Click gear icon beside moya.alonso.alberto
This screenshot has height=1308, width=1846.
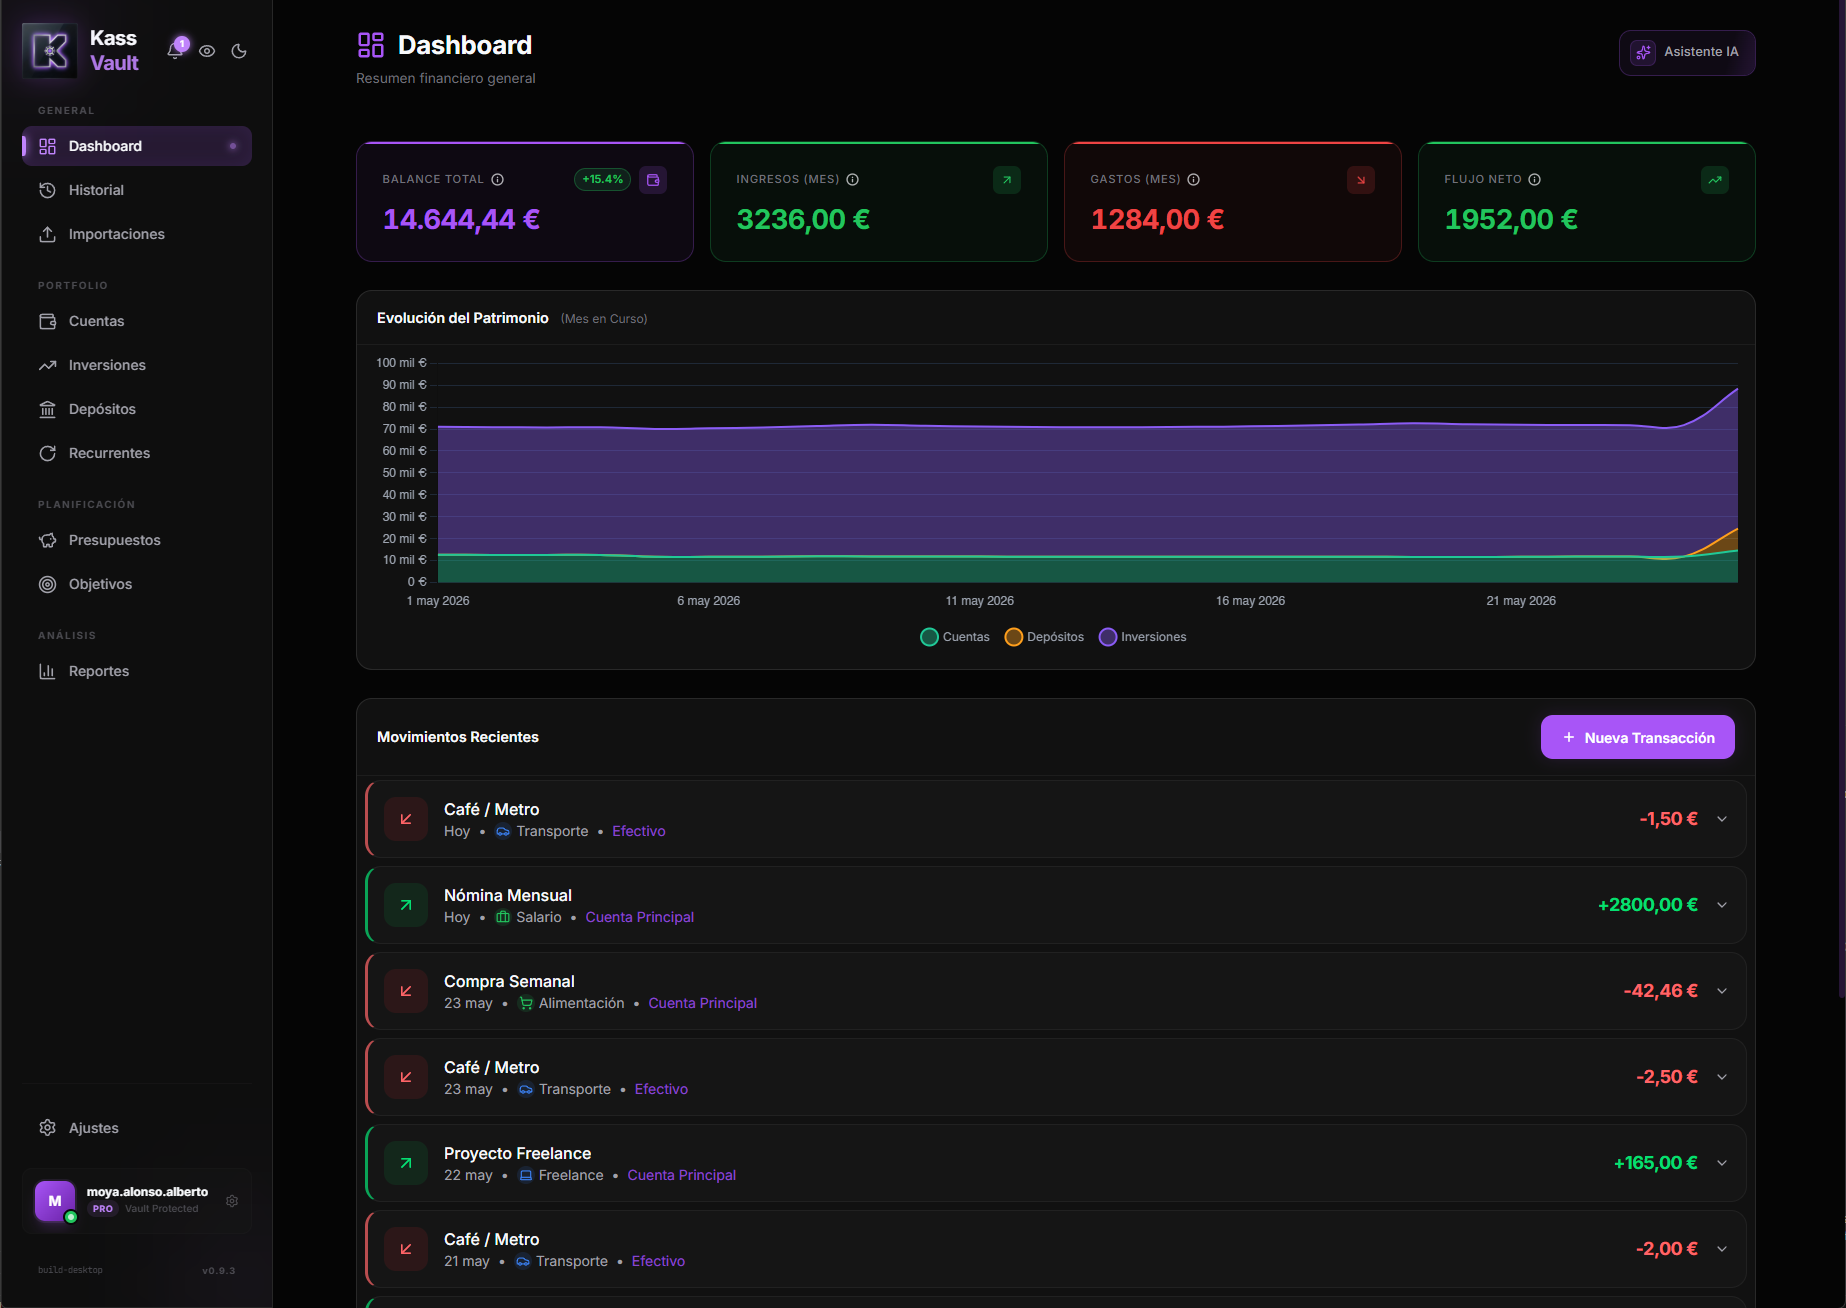(232, 1201)
